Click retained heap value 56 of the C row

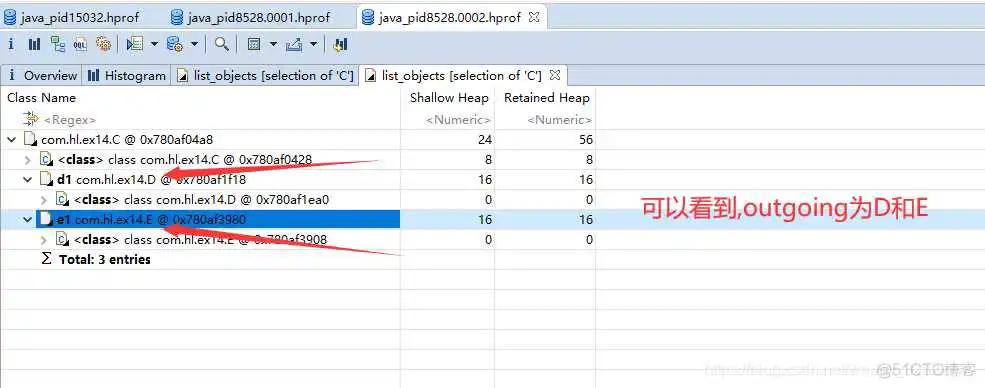point(585,139)
